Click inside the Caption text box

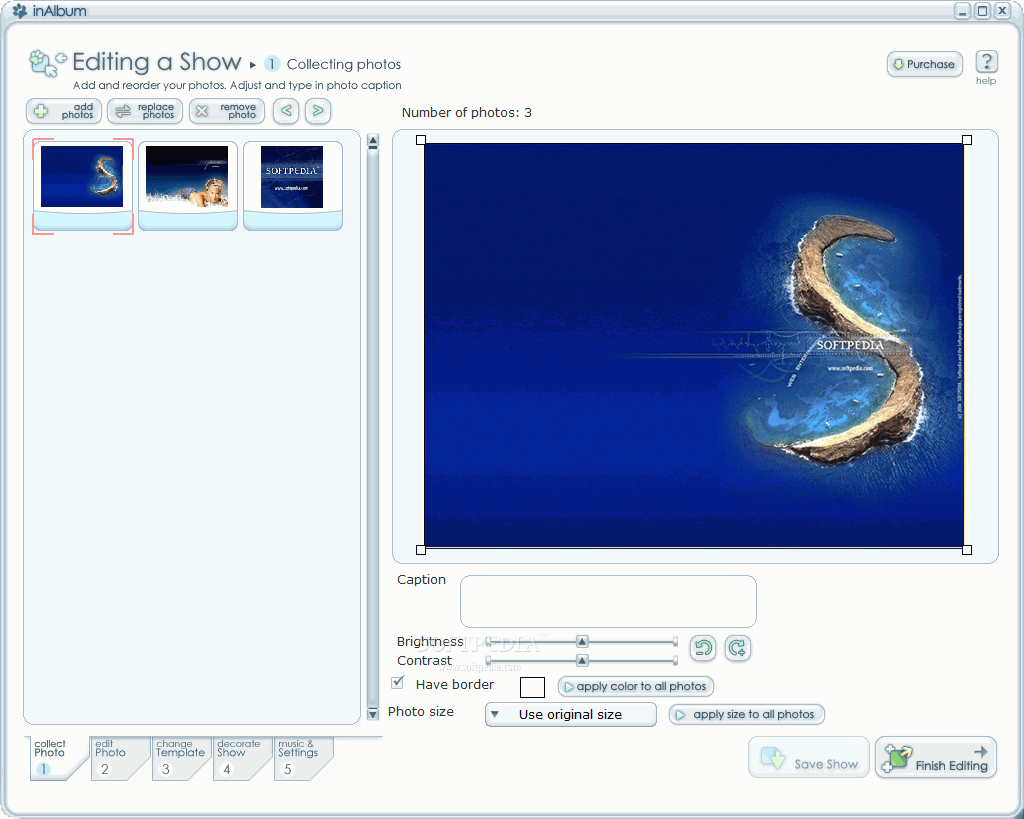pyautogui.click(x=608, y=601)
